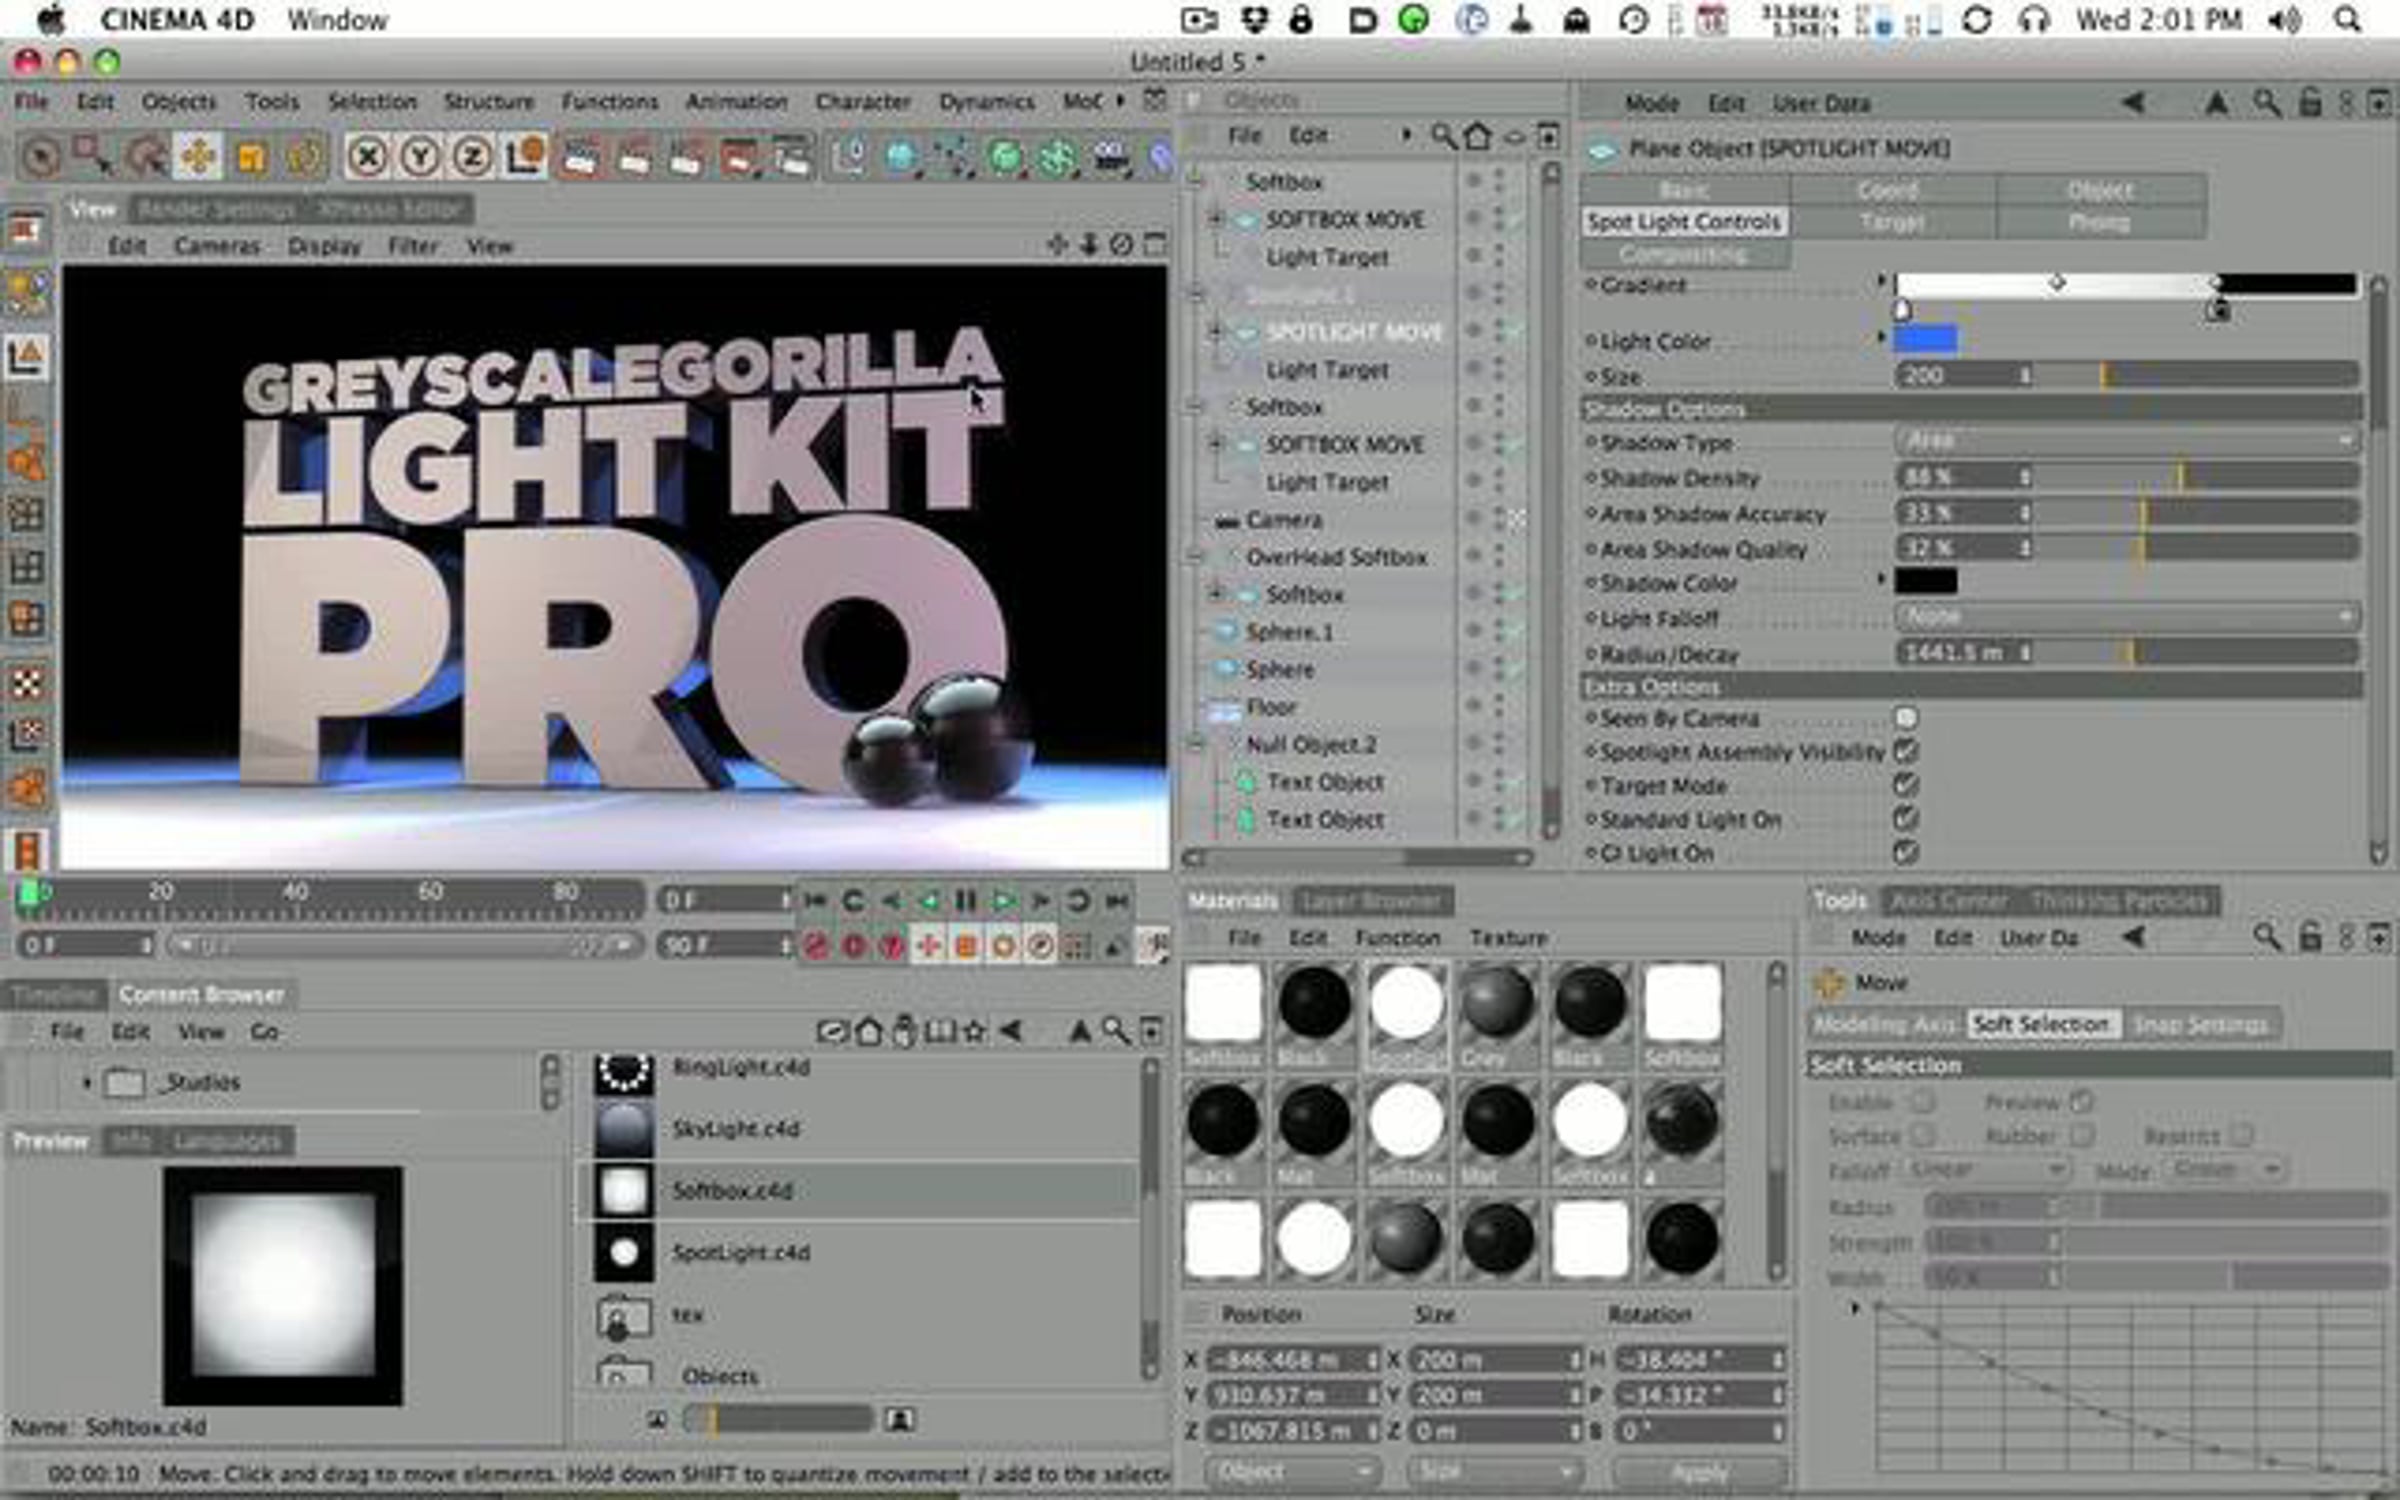2400x1500 pixels.
Task: Go to the start of the animation
Action: [815, 901]
